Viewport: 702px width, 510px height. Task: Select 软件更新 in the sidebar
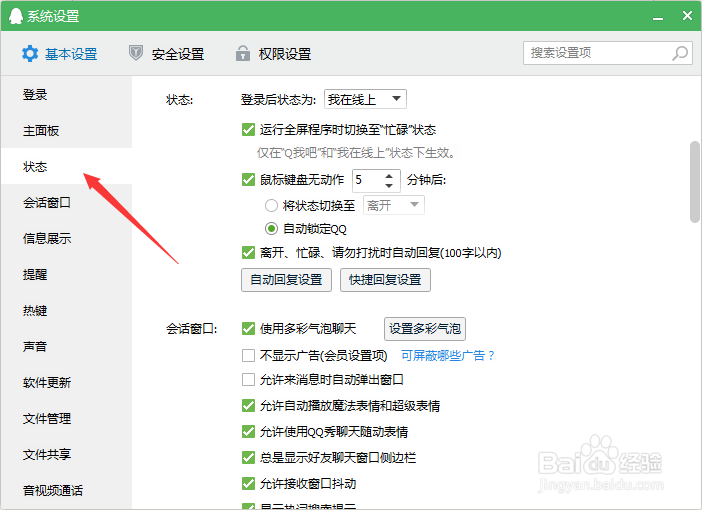point(66,382)
